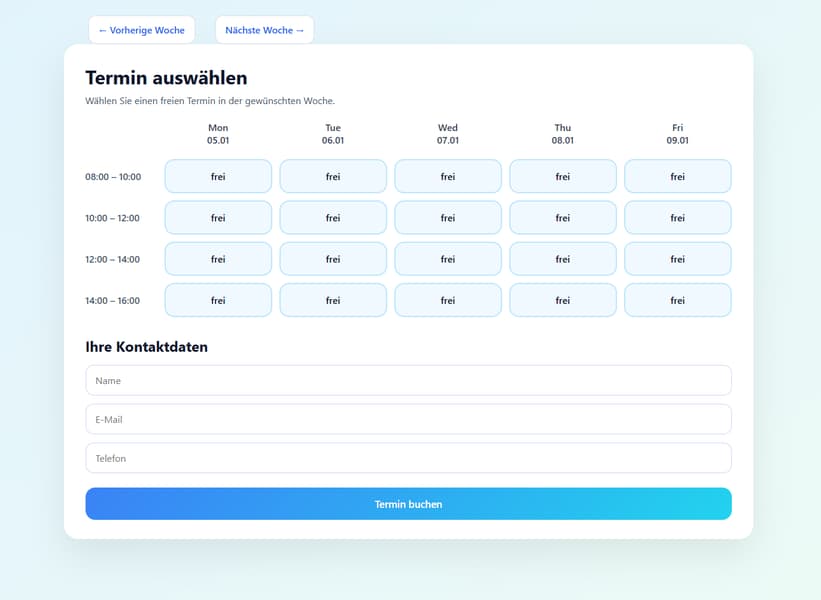Pick Friday 10:00–12:00 frei appointment
821x600 pixels.
point(678,217)
